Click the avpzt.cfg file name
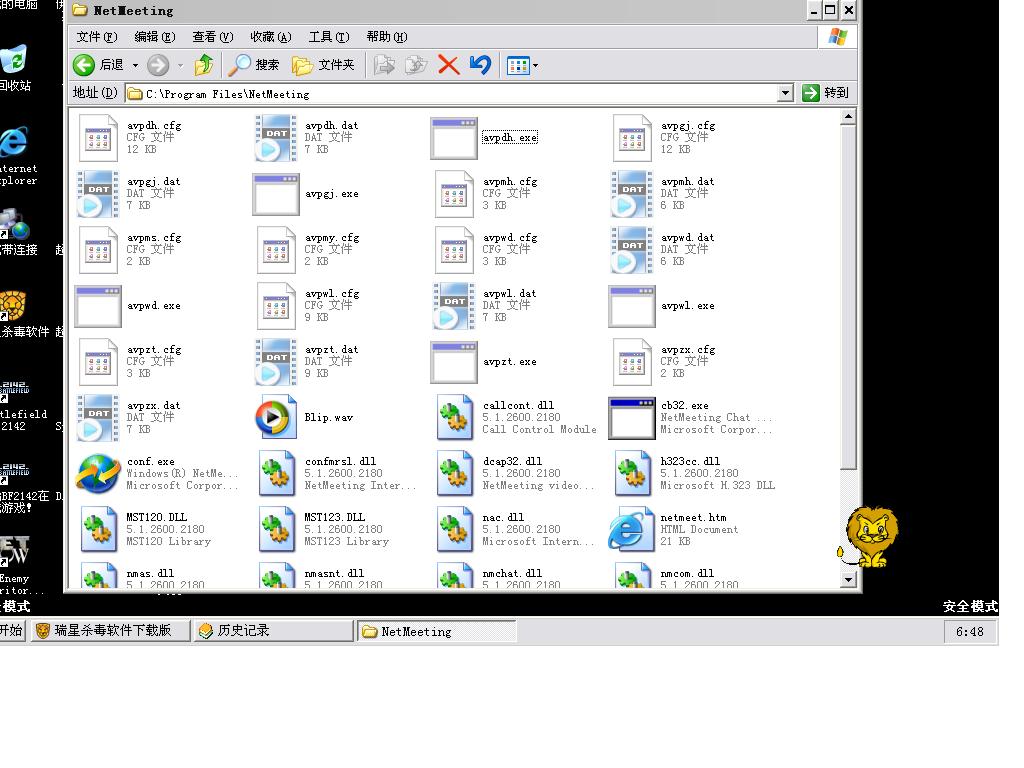Screen dimensions: 1024x768 (154, 349)
